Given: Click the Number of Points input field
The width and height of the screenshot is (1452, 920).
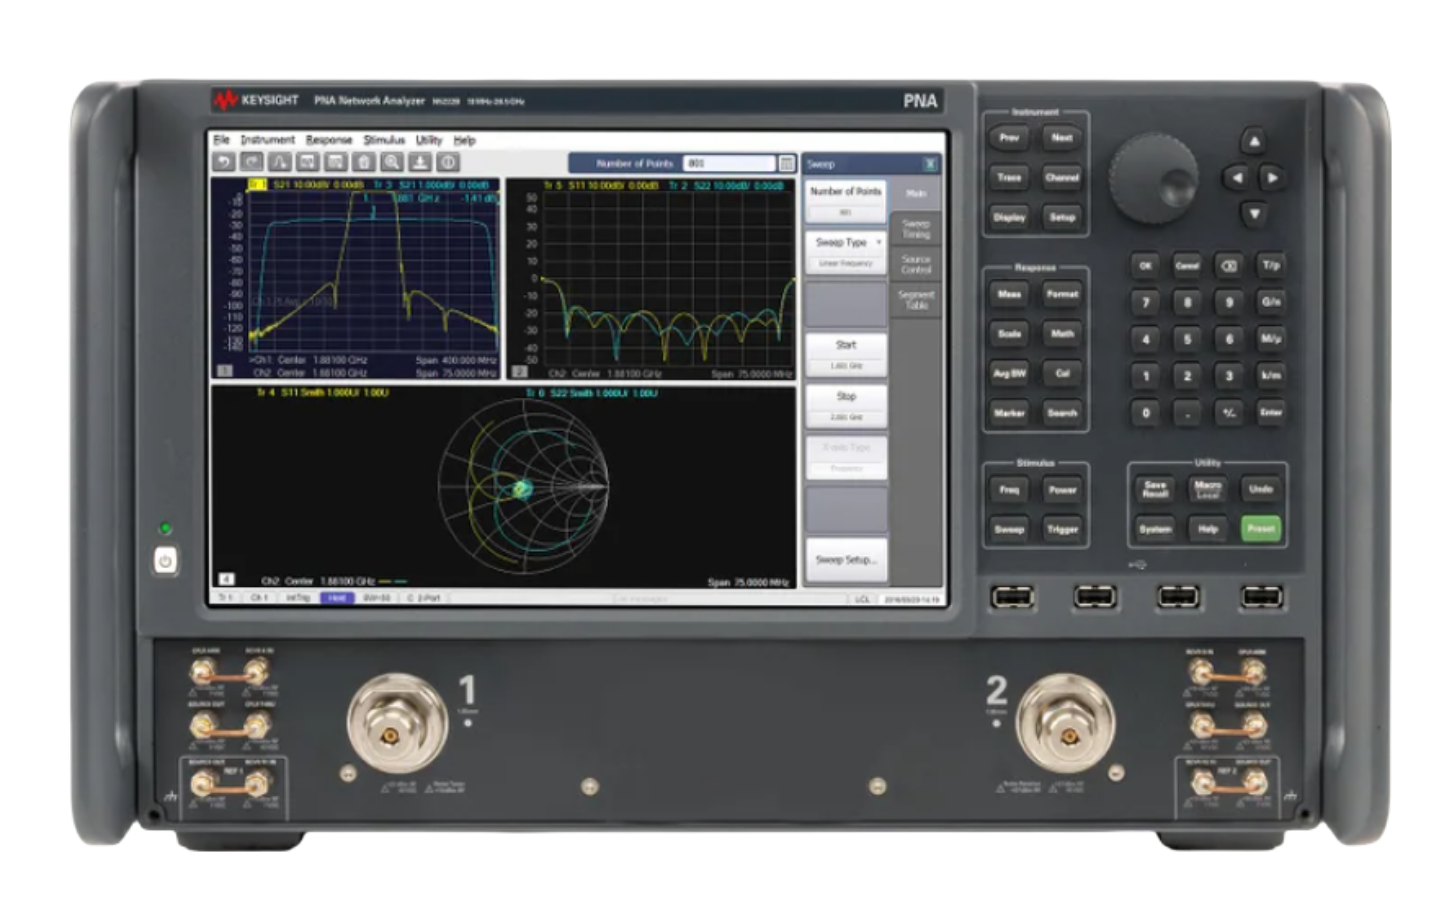Looking at the screenshot, I should (x=728, y=164).
